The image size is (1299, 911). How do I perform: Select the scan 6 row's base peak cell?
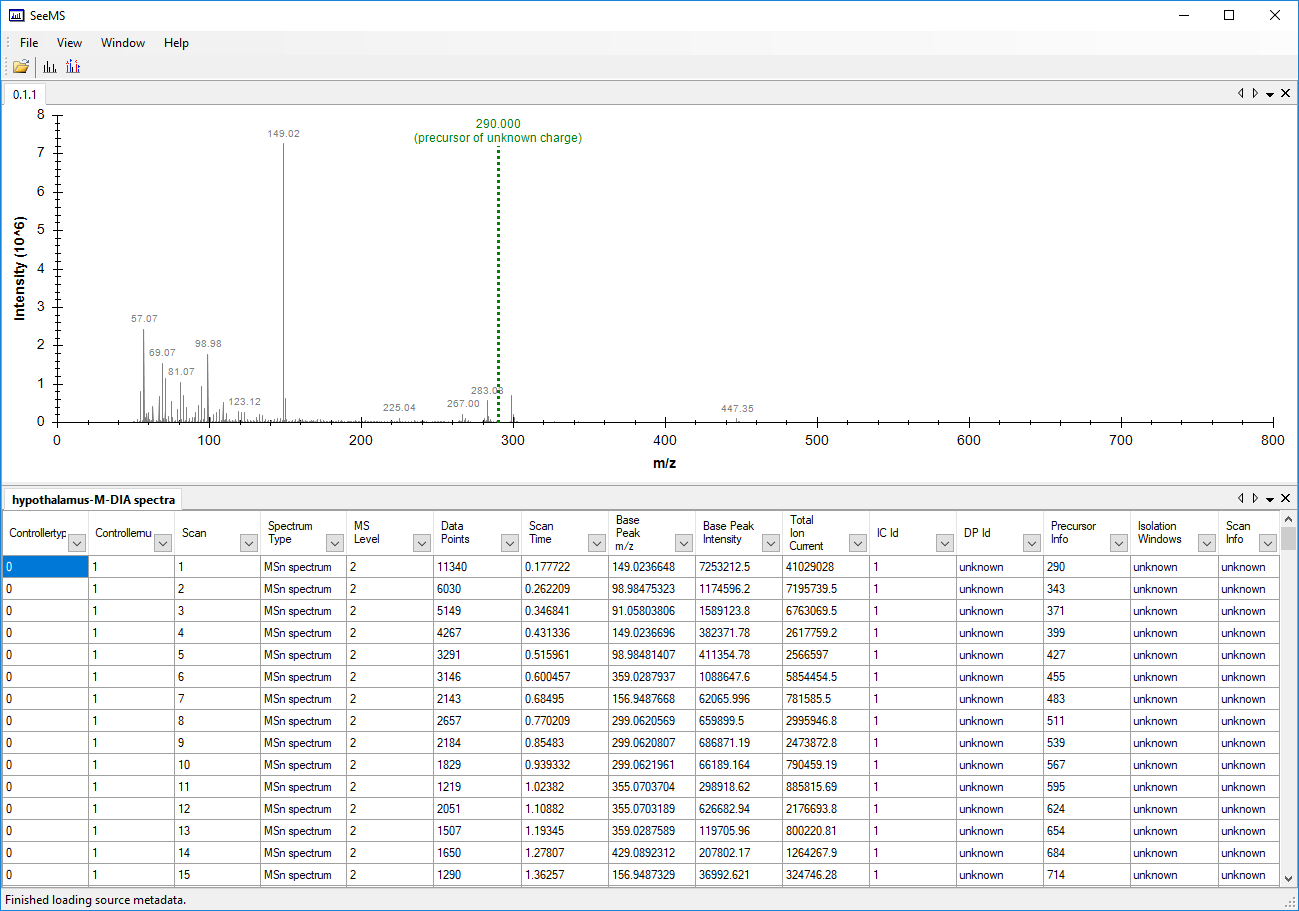tap(651, 677)
